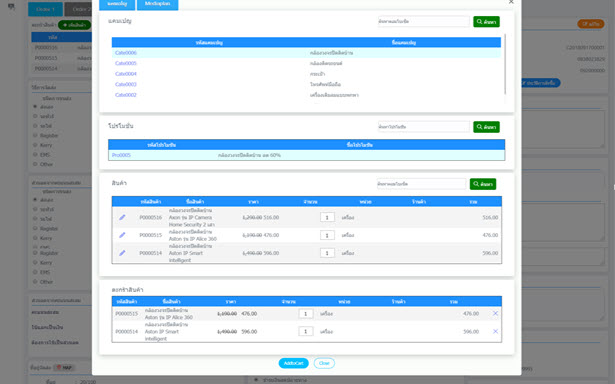Click promotion name ending with 60%
The height and width of the screenshot is (384, 615).
tap(249, 155)
